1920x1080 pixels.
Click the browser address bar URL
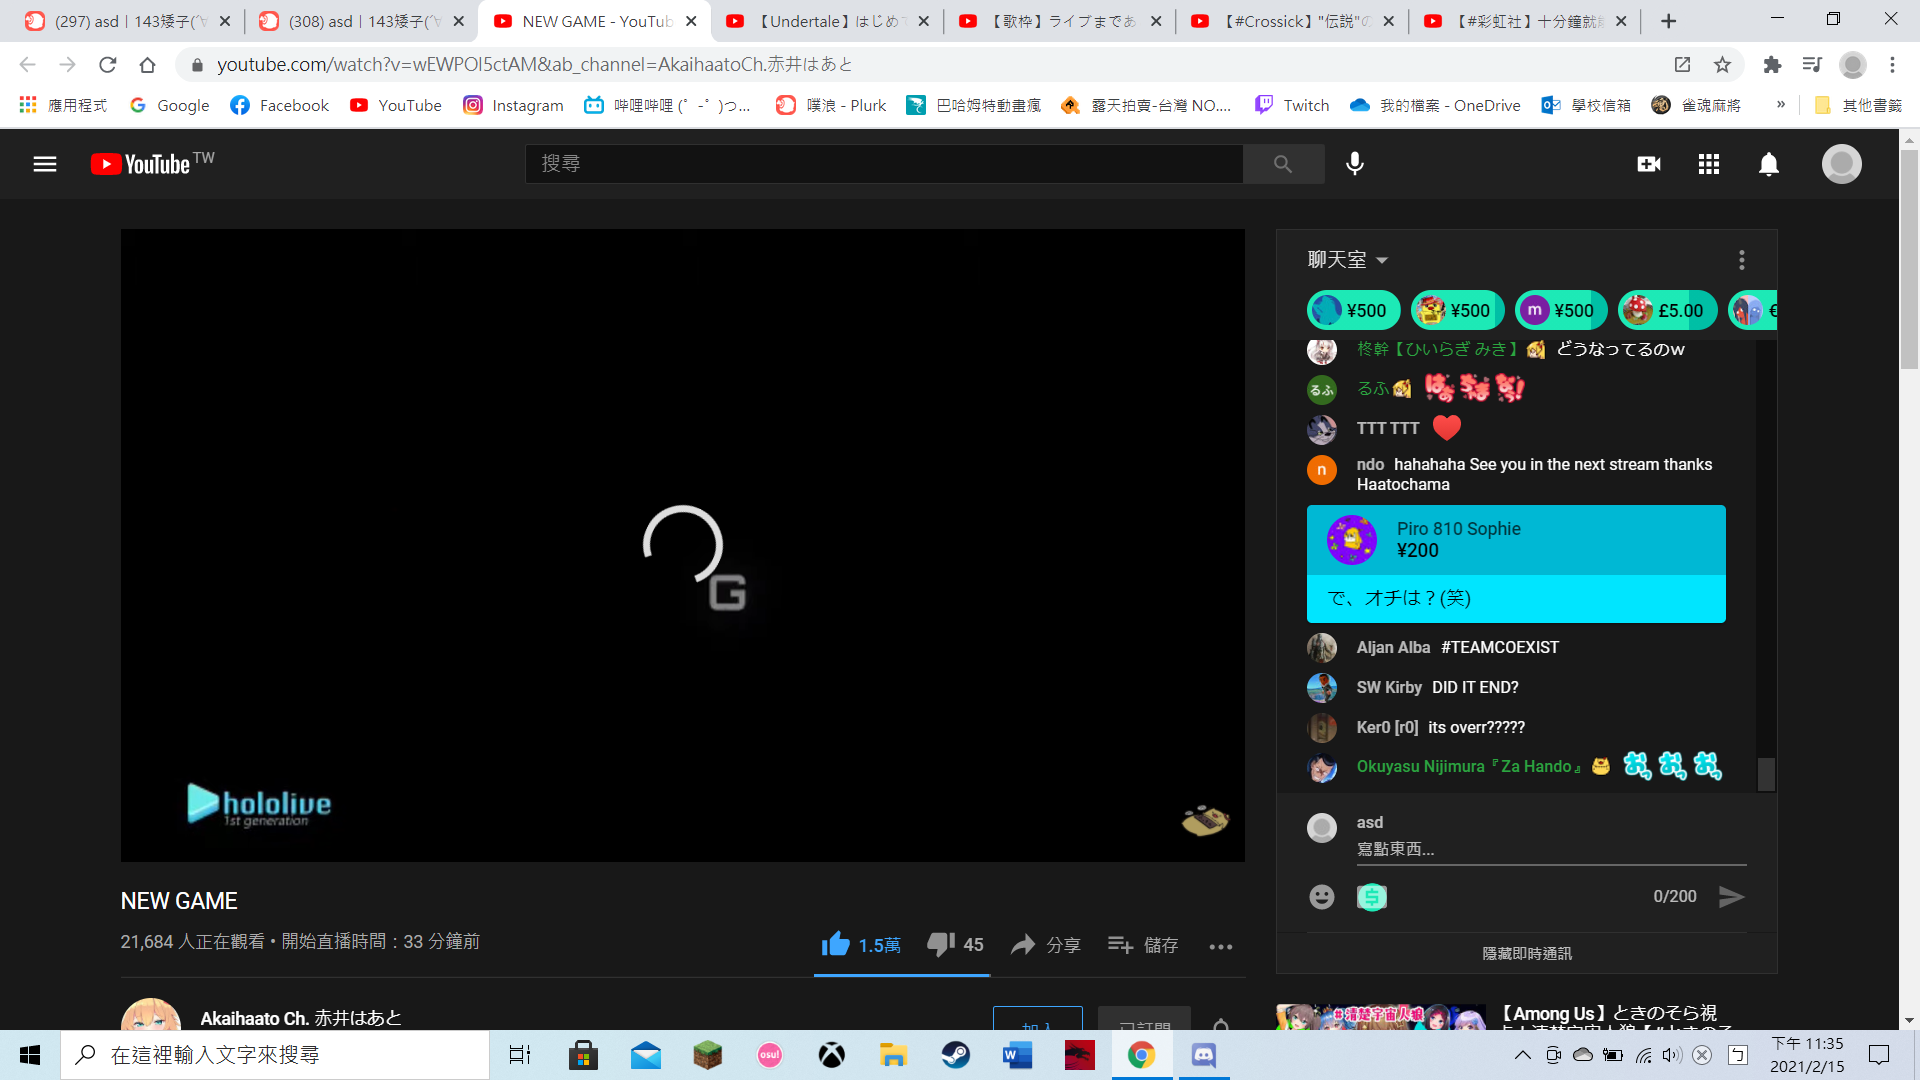click(x=535, y=65)
